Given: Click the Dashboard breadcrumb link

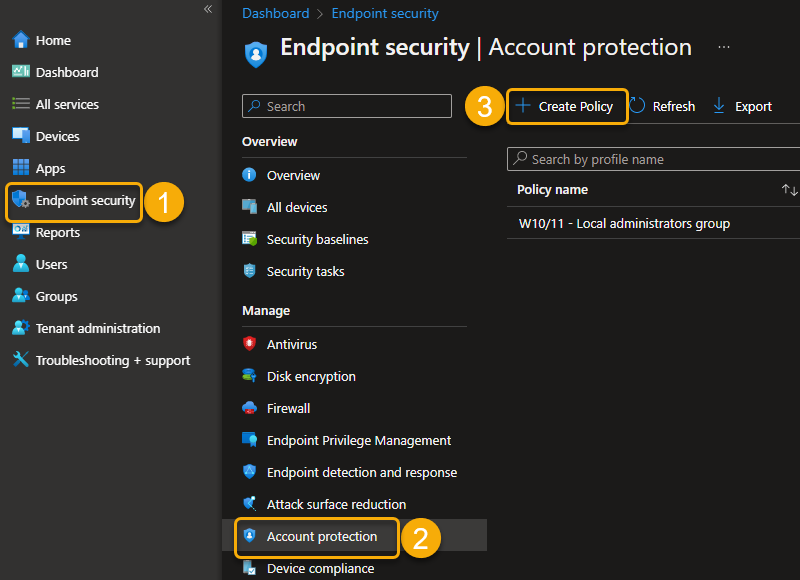Looking at the screenshot, I should pos(276,14).
